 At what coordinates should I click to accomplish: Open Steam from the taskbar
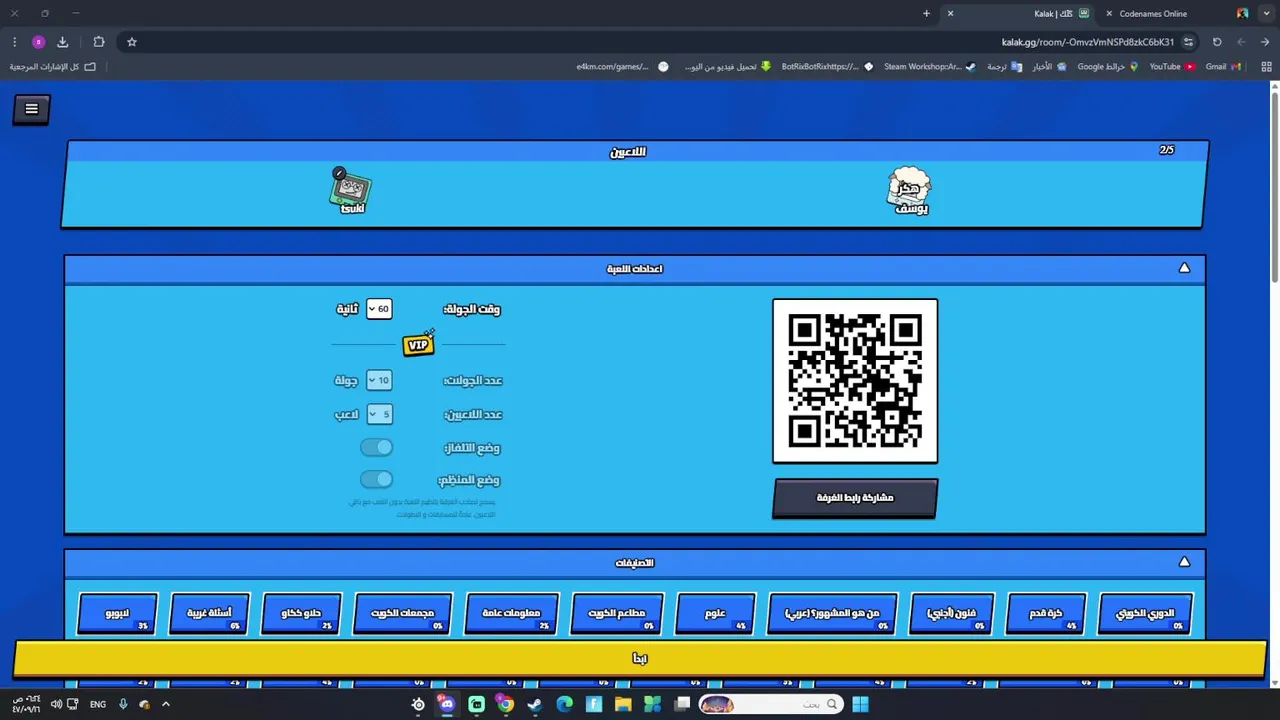[x=535, y=704]
